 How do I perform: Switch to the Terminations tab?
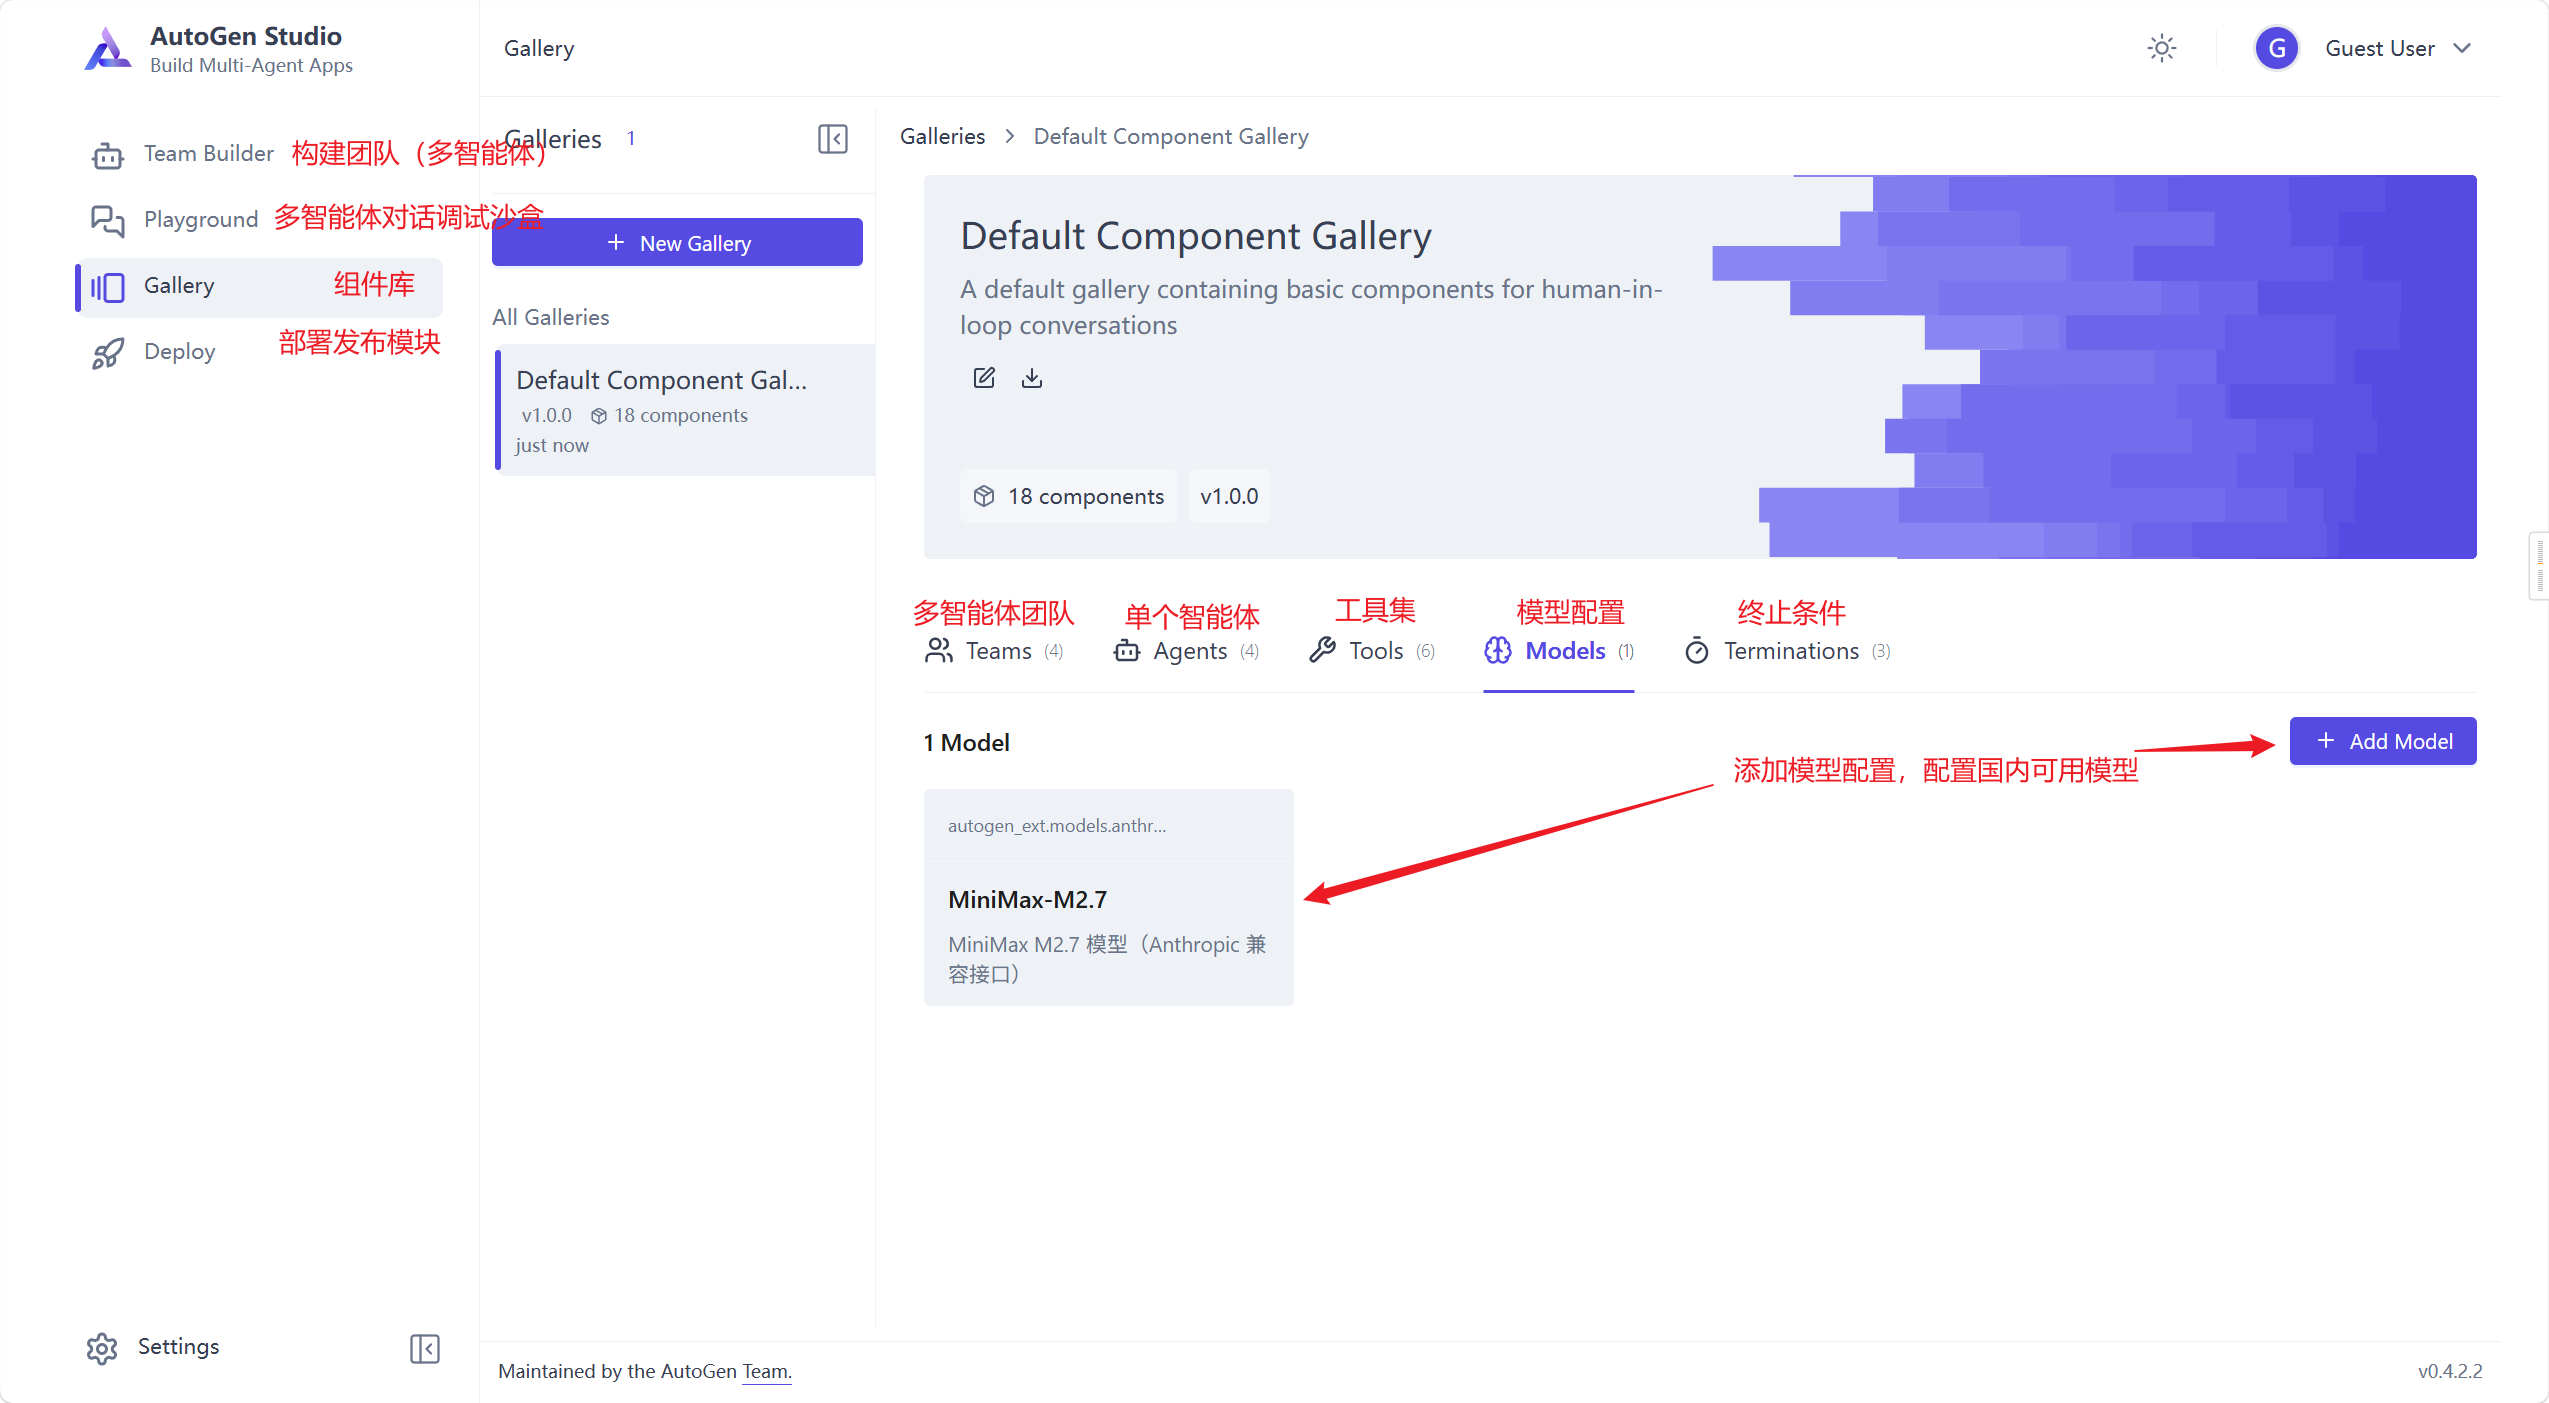(x=1787, y=651)
